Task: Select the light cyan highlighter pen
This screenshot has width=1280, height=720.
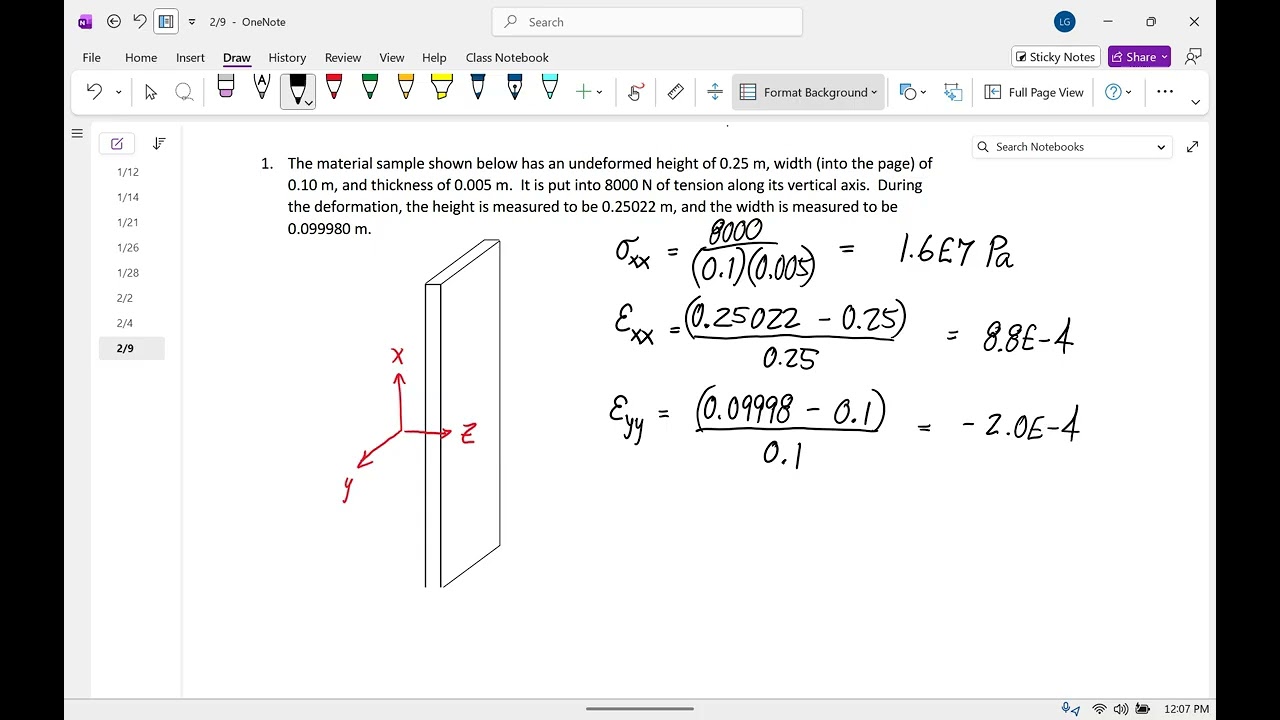Action: coord(550,88)
